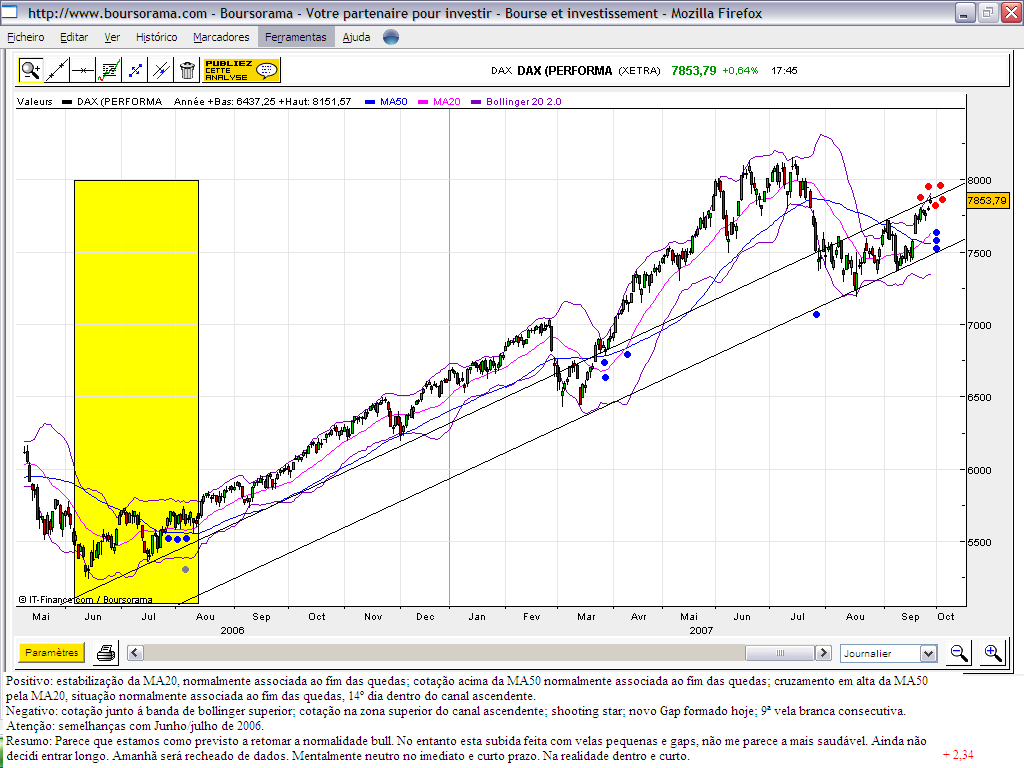Click the blue MA50 legend swatch

click(370, 102)
